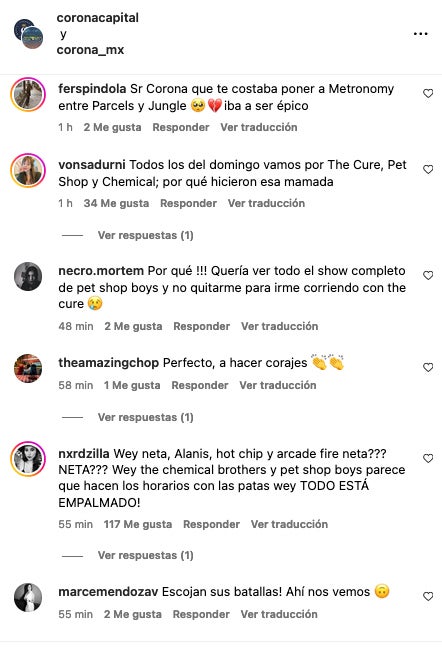Tap the heart on marcemendozav's comment

428,596
